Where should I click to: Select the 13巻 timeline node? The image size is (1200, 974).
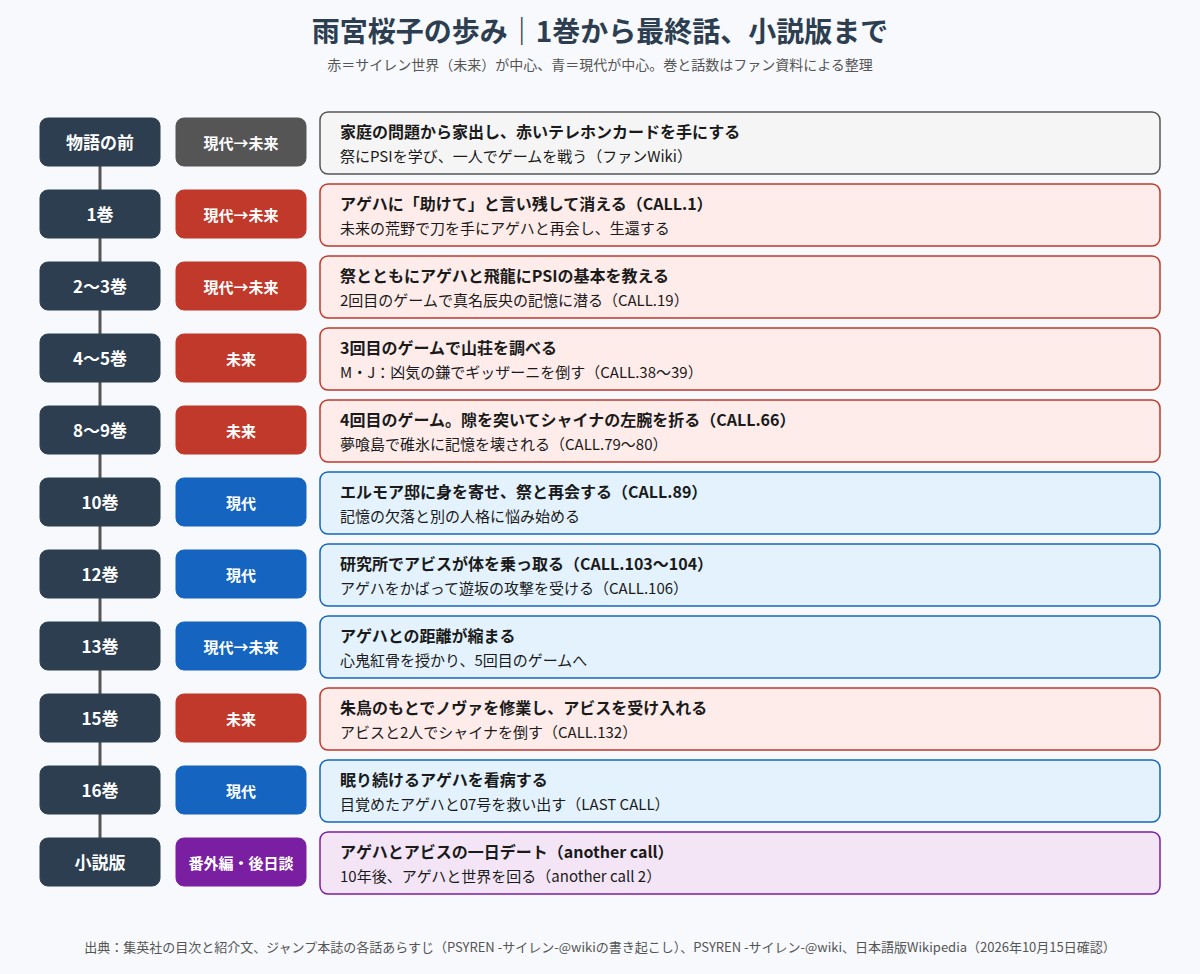pos(100,646)
